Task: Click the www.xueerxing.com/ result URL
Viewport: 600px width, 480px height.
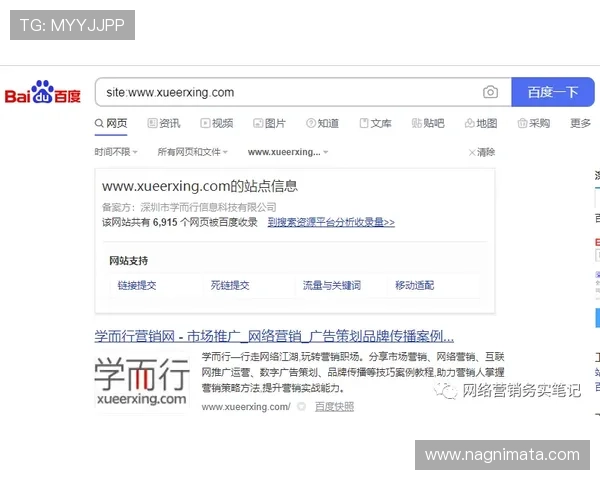Action: pos(246,407)
